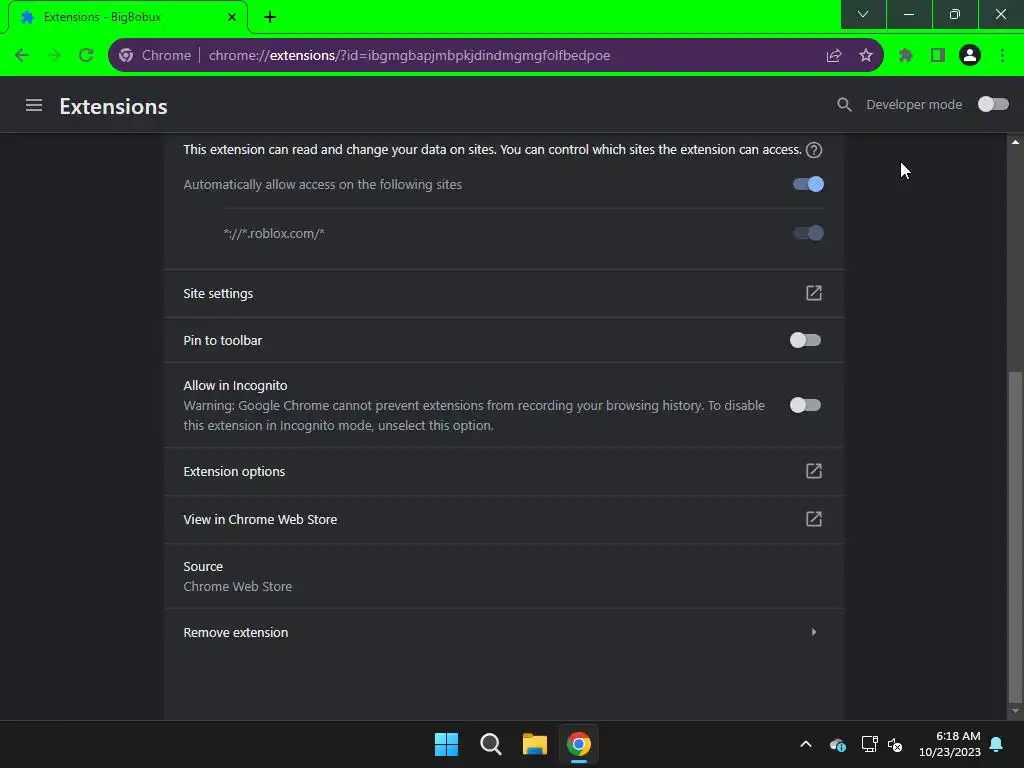Click the Extension options row label
Image resolution: width=1024 pixels, height=768 pixels.
234,472
